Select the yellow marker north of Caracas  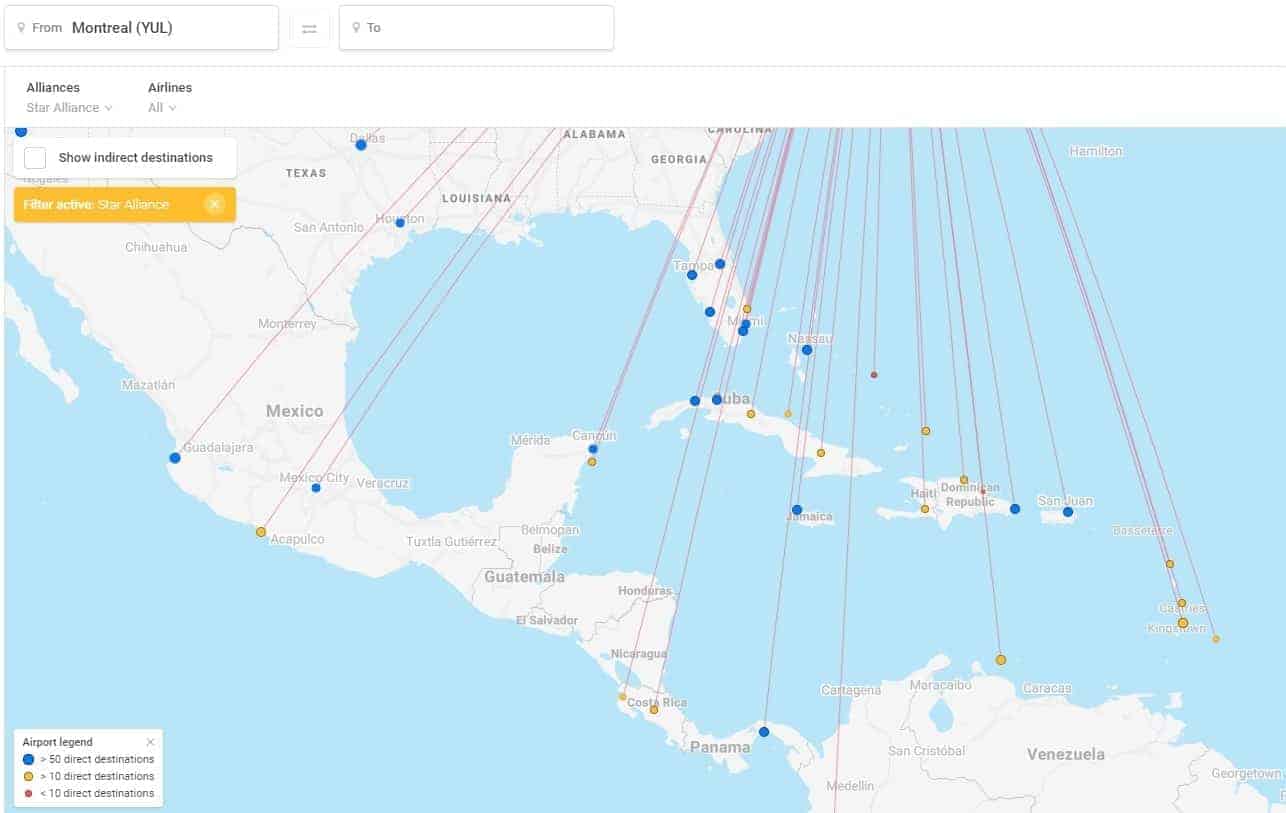coord(1001,660)
